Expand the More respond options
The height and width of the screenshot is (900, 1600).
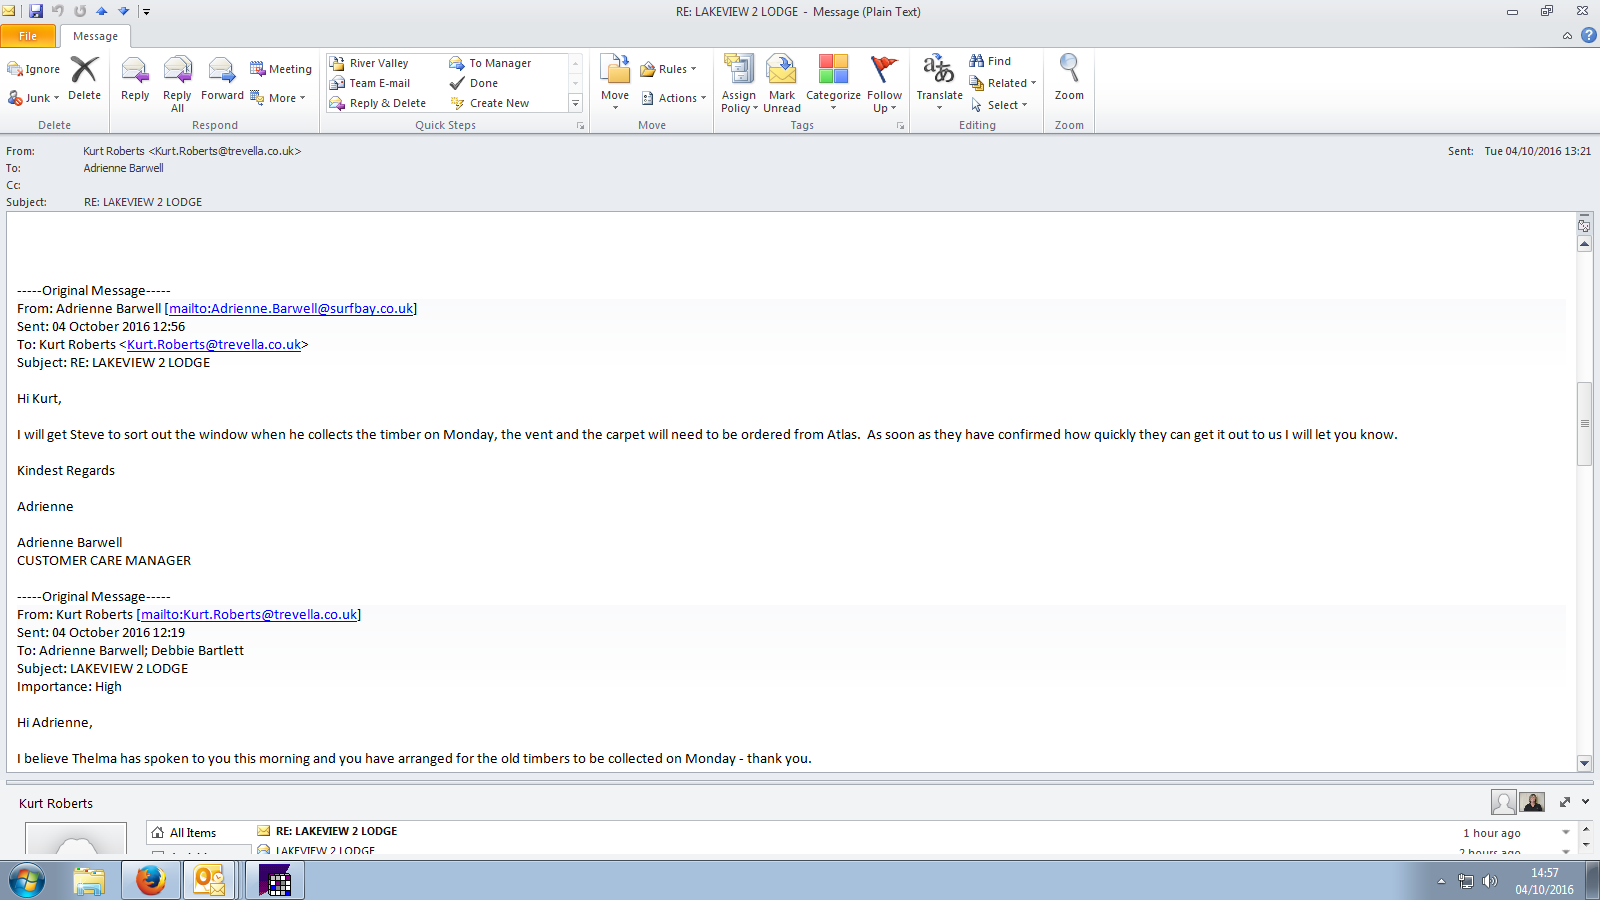click(278, 98)
